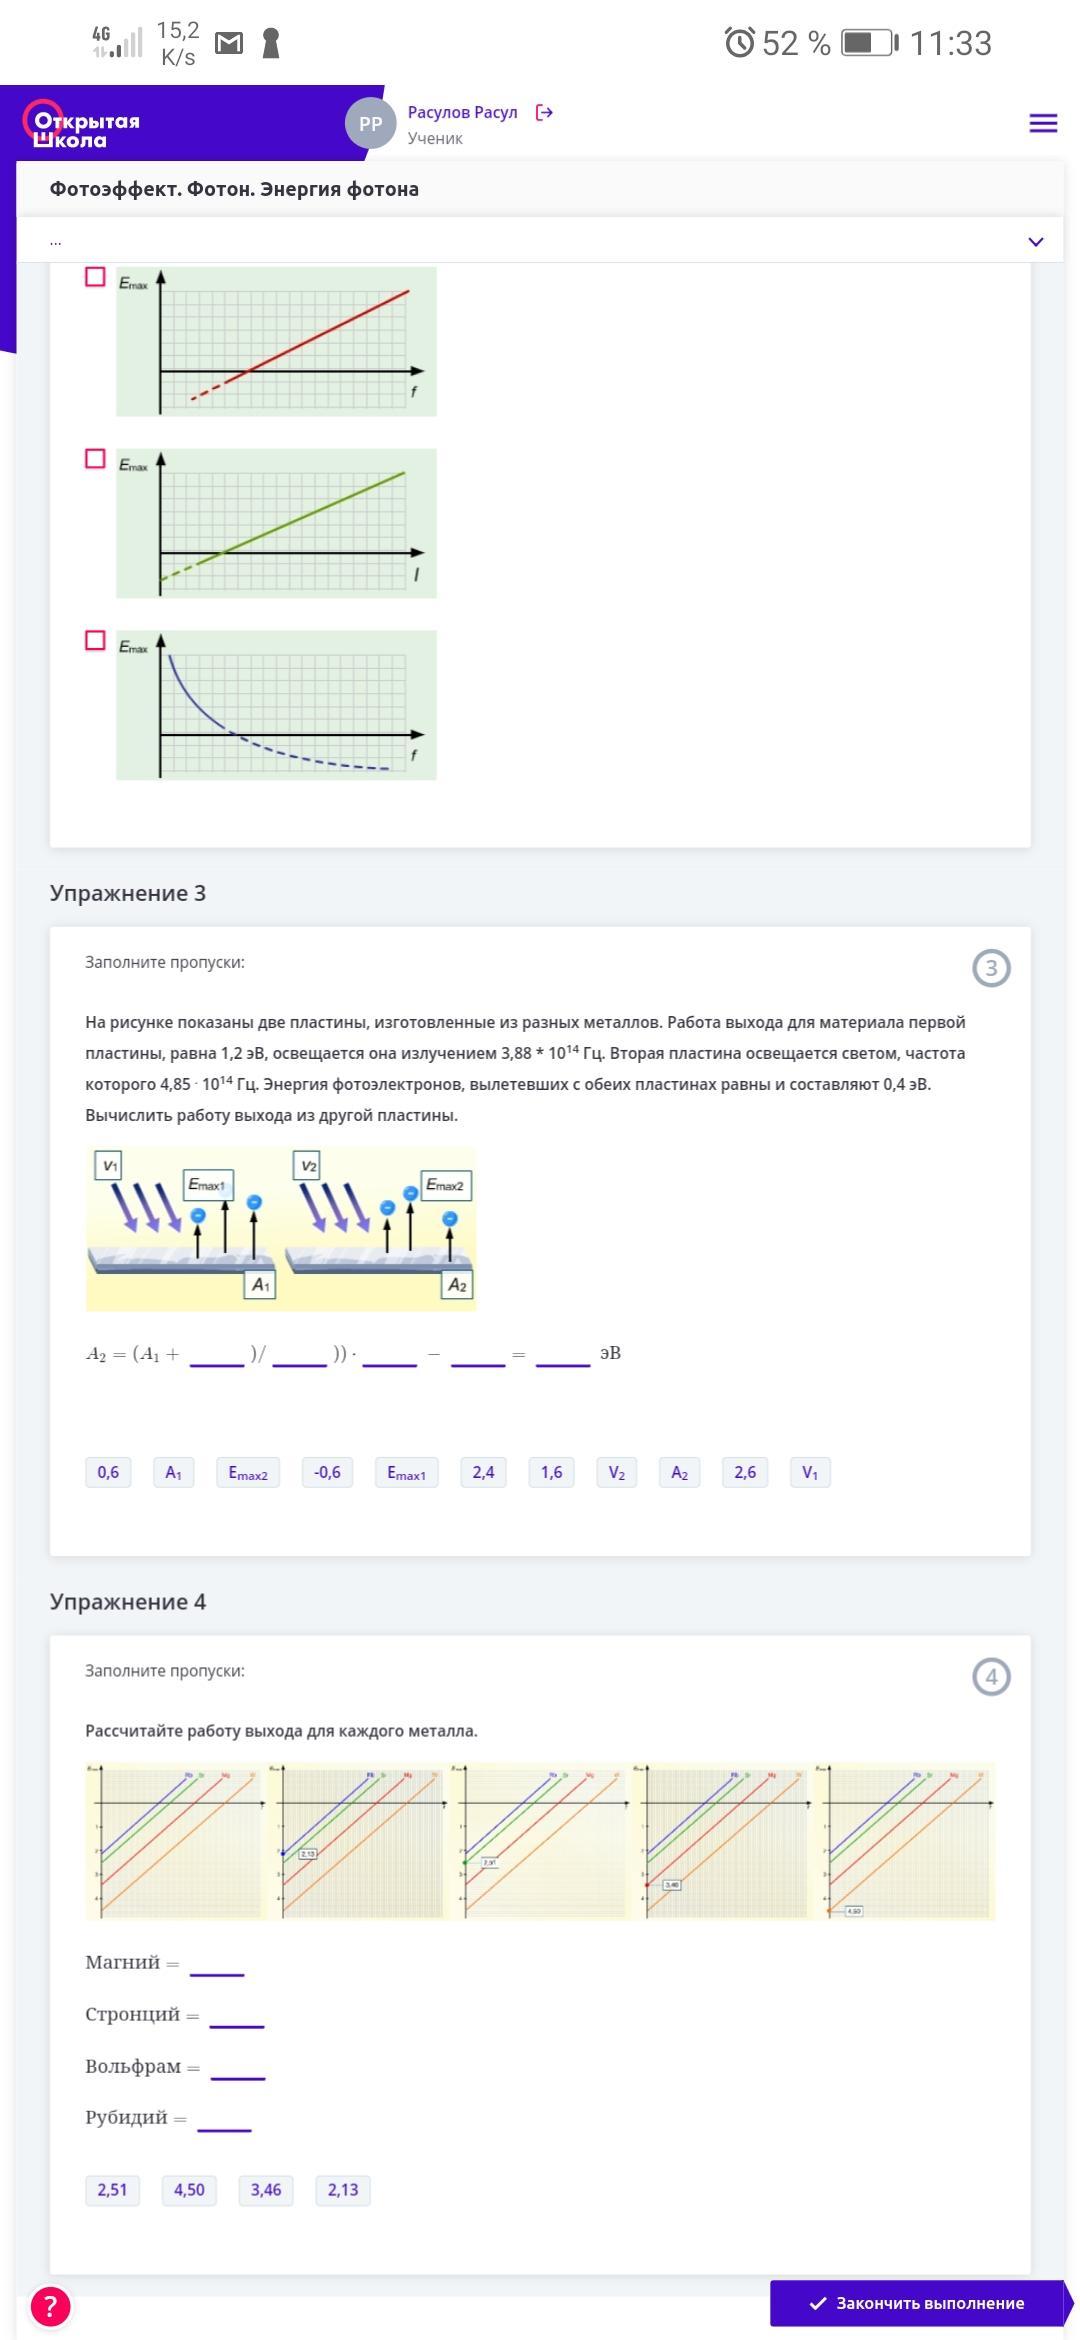Open the hamburger menu icon
Image resolution: width=1080 pixels, height=2340 pixels.
pyautogui.click(x=1043, y=123)
